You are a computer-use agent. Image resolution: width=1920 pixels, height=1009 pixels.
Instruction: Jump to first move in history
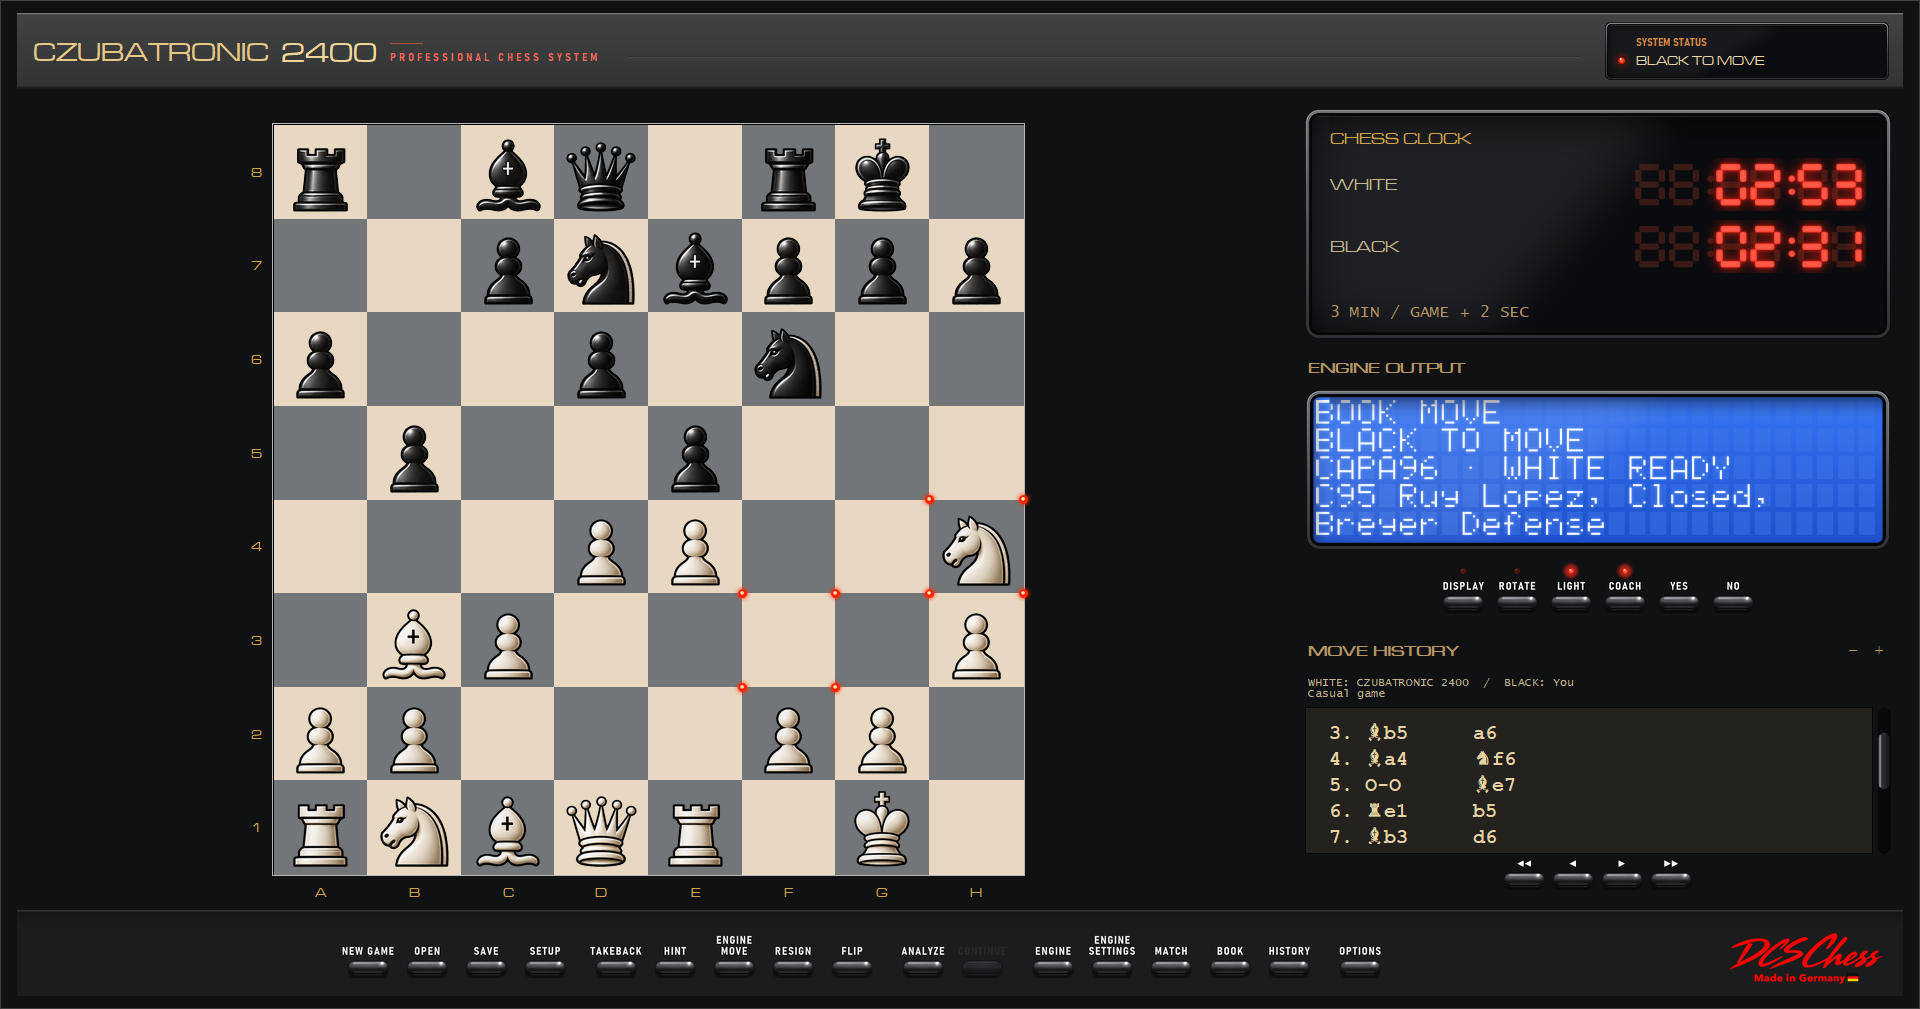point(1524,879)
